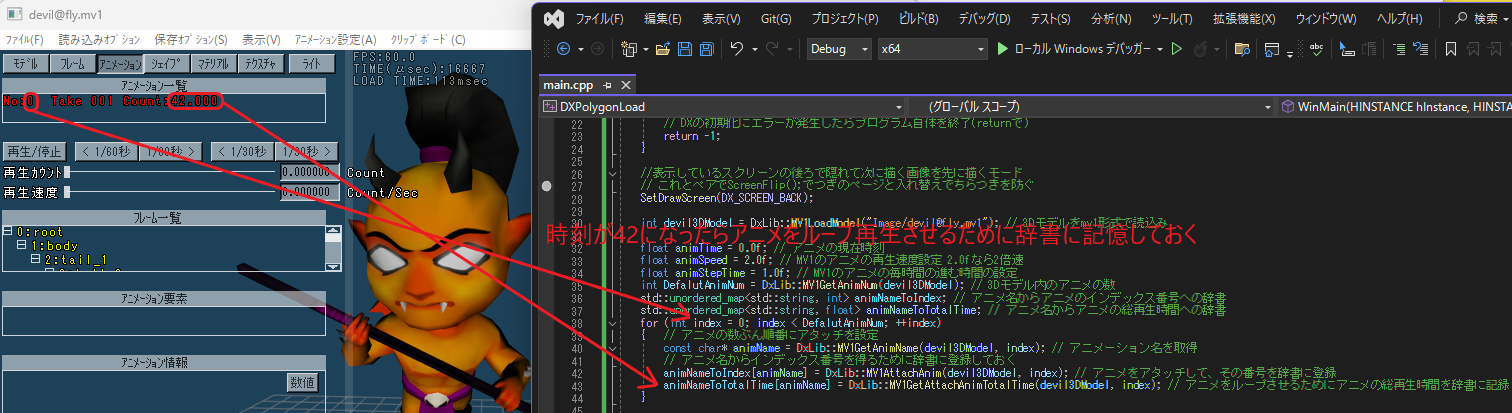The width and height of the screenshot is (1512, 413).
Task: Start debugging with the green play icon
Action: pos(1003,49)
